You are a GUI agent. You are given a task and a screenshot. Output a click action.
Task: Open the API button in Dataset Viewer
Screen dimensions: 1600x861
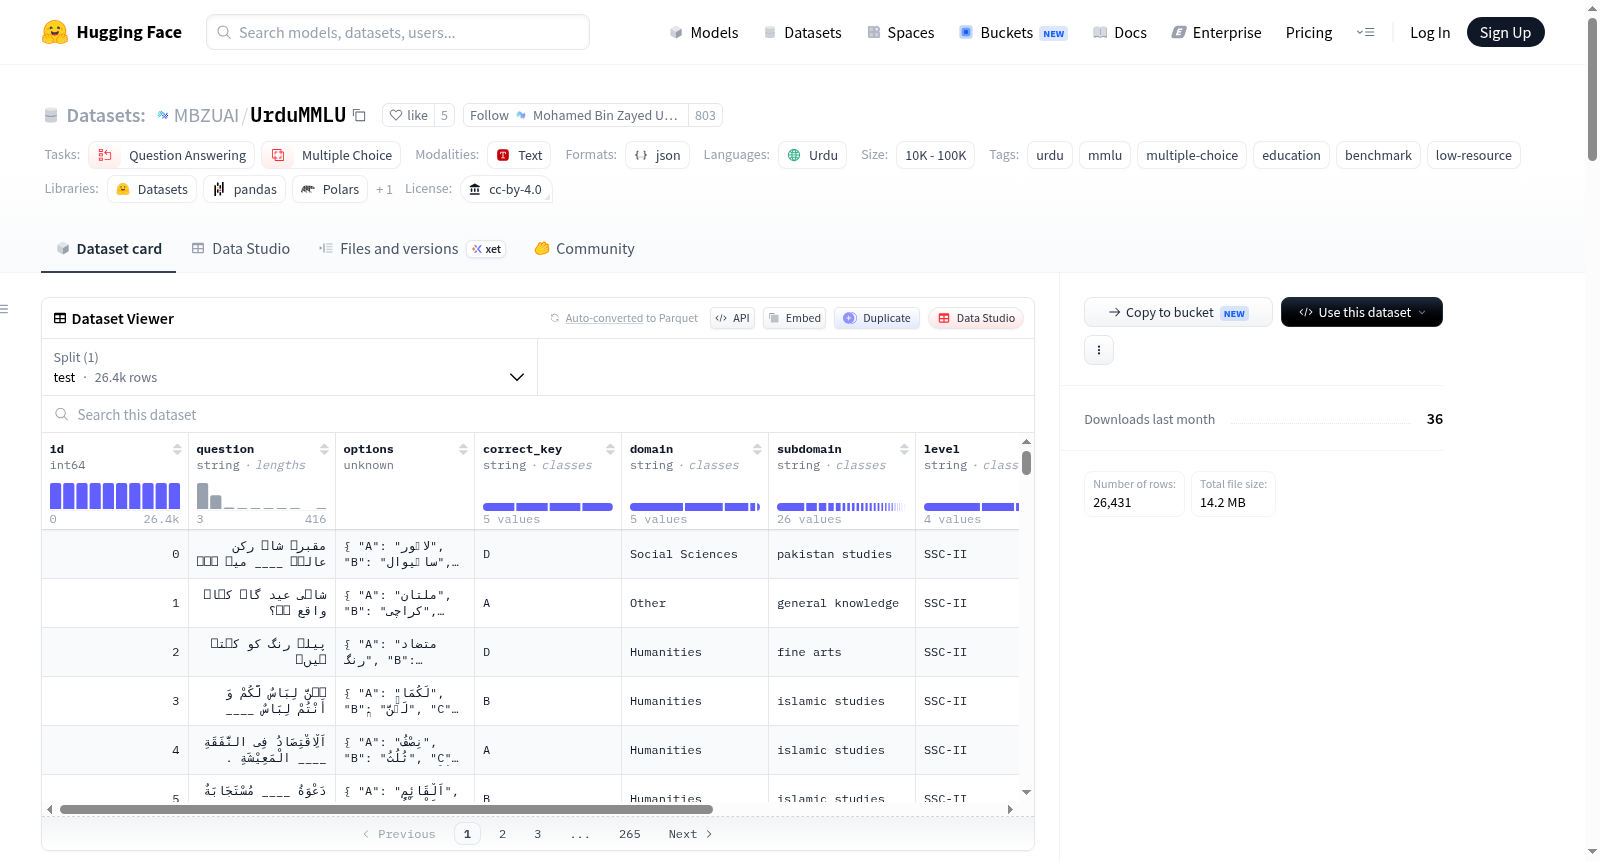coord(732,318)
